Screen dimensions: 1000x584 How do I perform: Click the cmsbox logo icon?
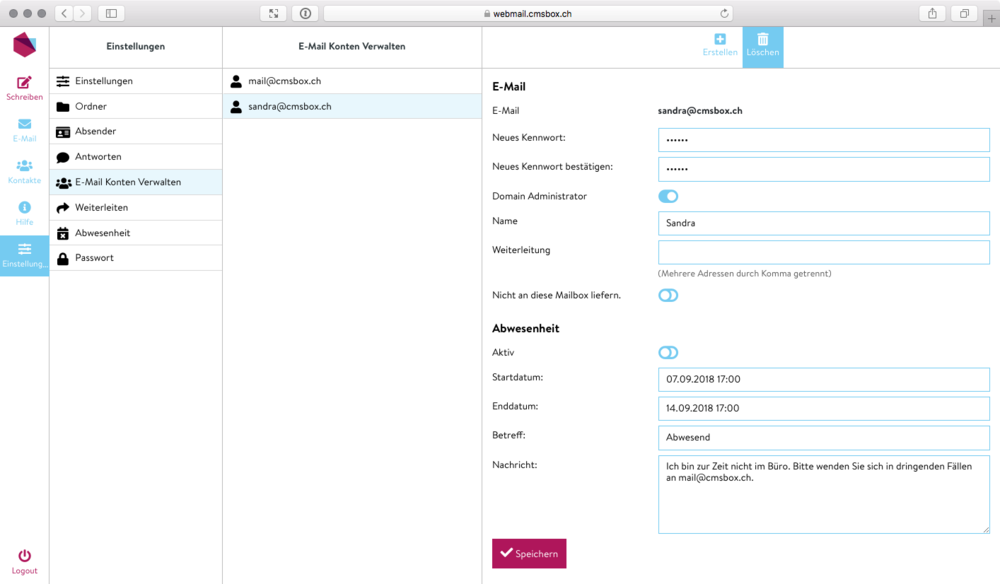coord(24,45)
